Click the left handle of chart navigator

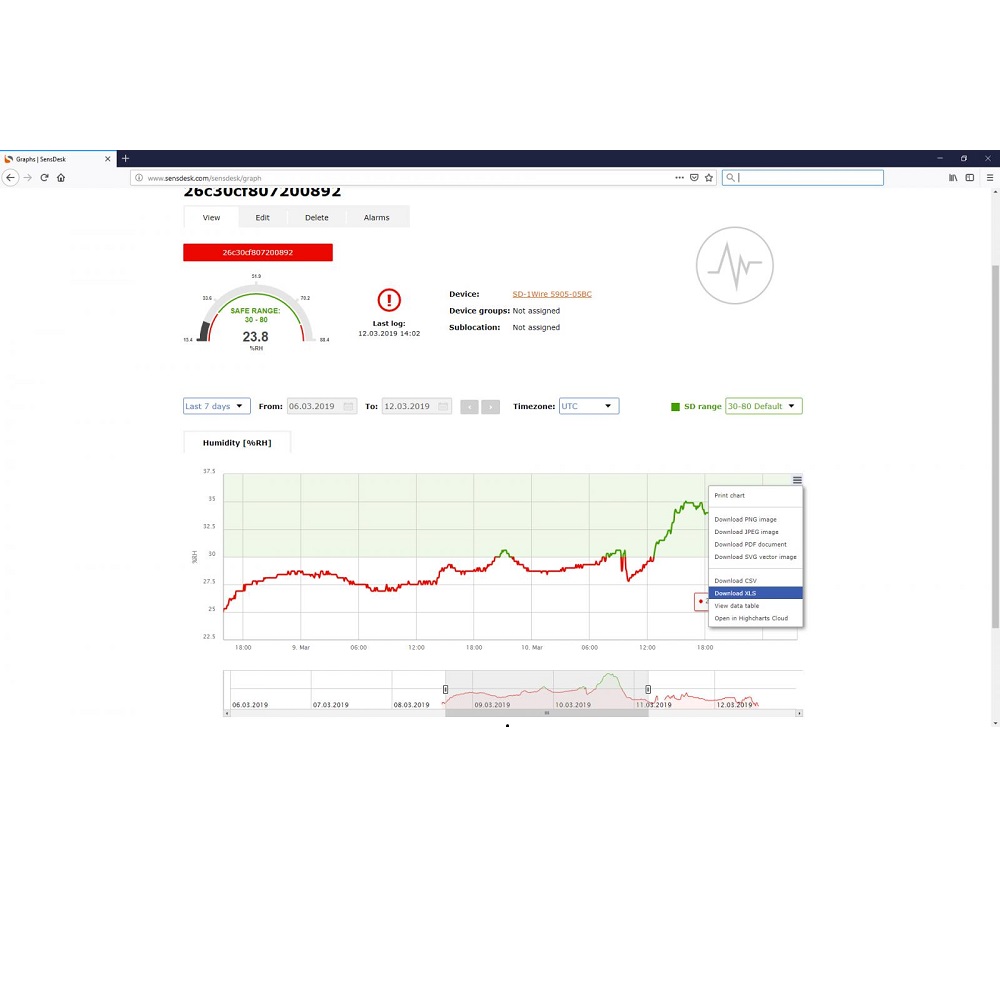tap(445, 689)
